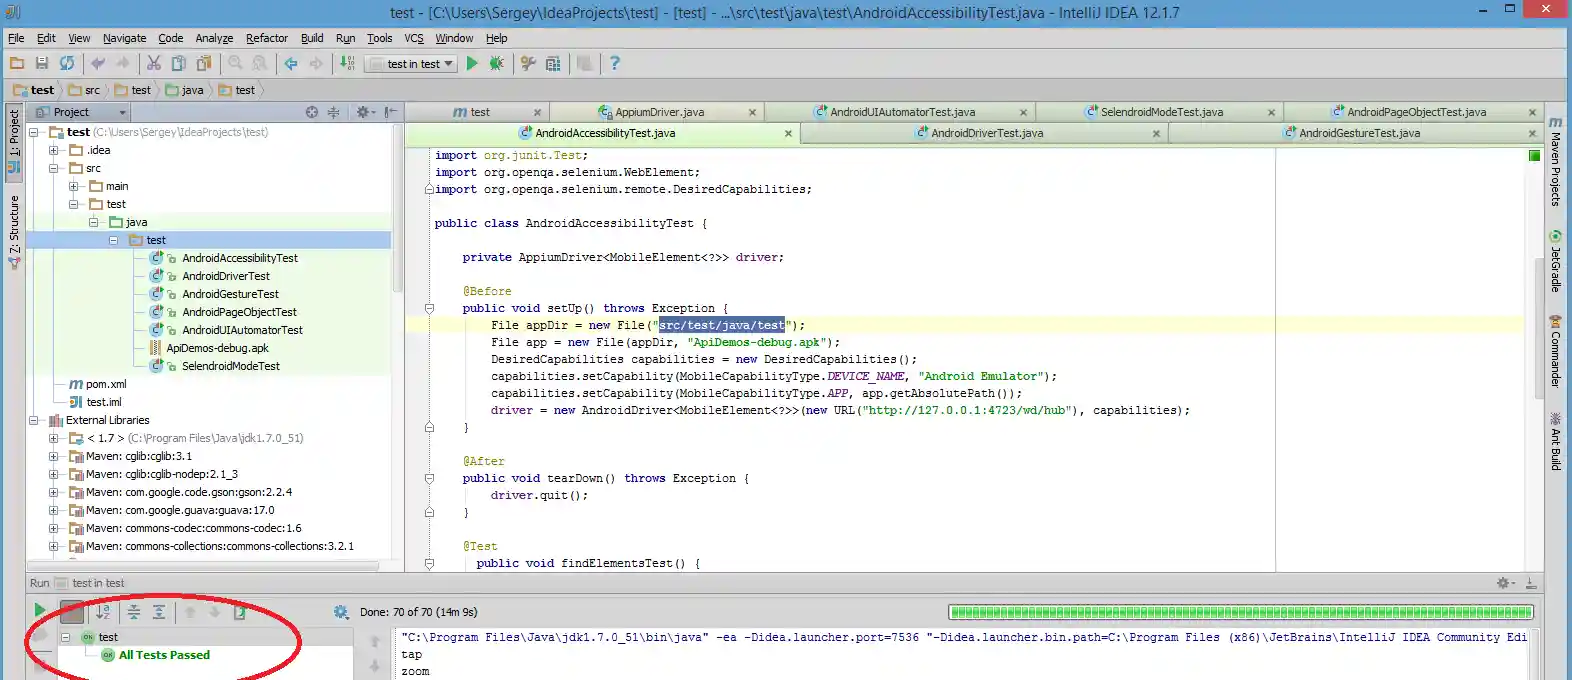The image size is (1572, 680).
Task: Collapse all in Project panel
Action: pos(334,112)
